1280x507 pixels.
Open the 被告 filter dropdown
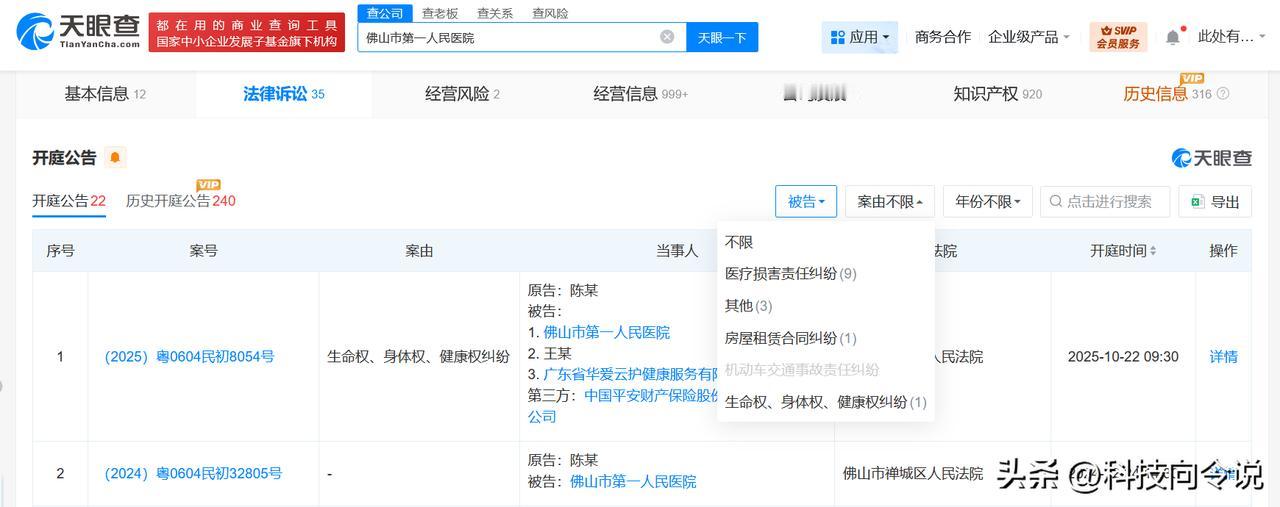coord(806,201)
